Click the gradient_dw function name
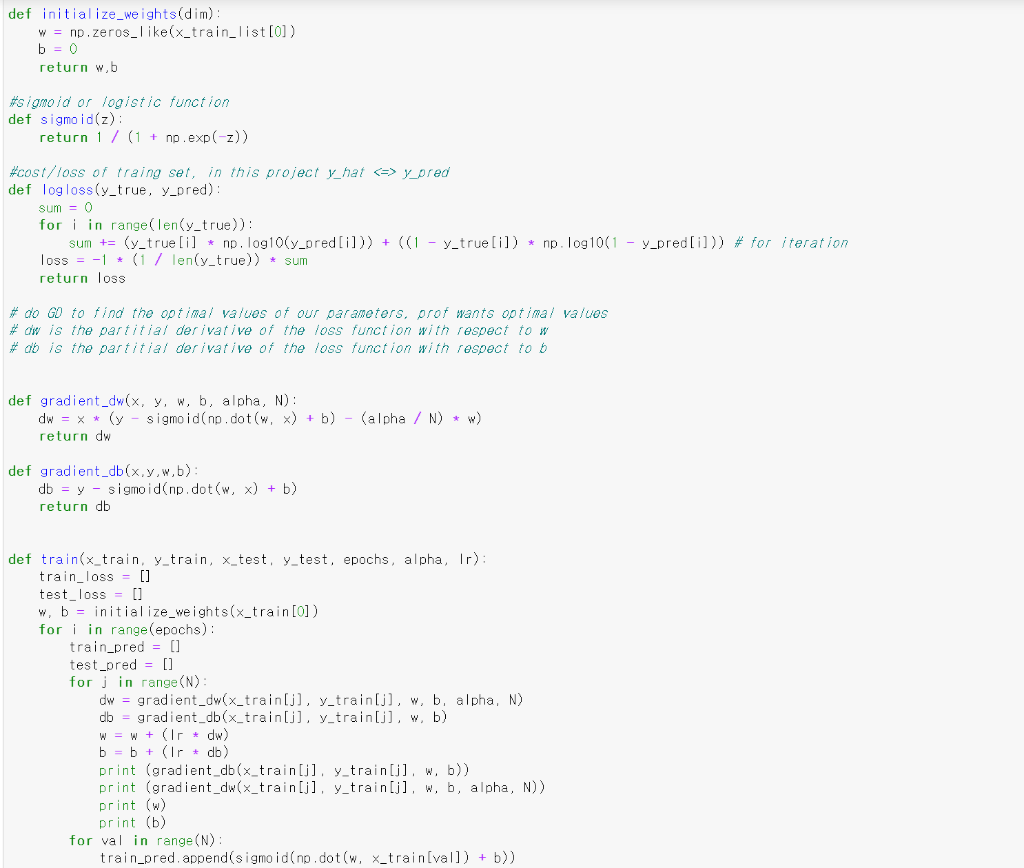 (x=84, y=400)
